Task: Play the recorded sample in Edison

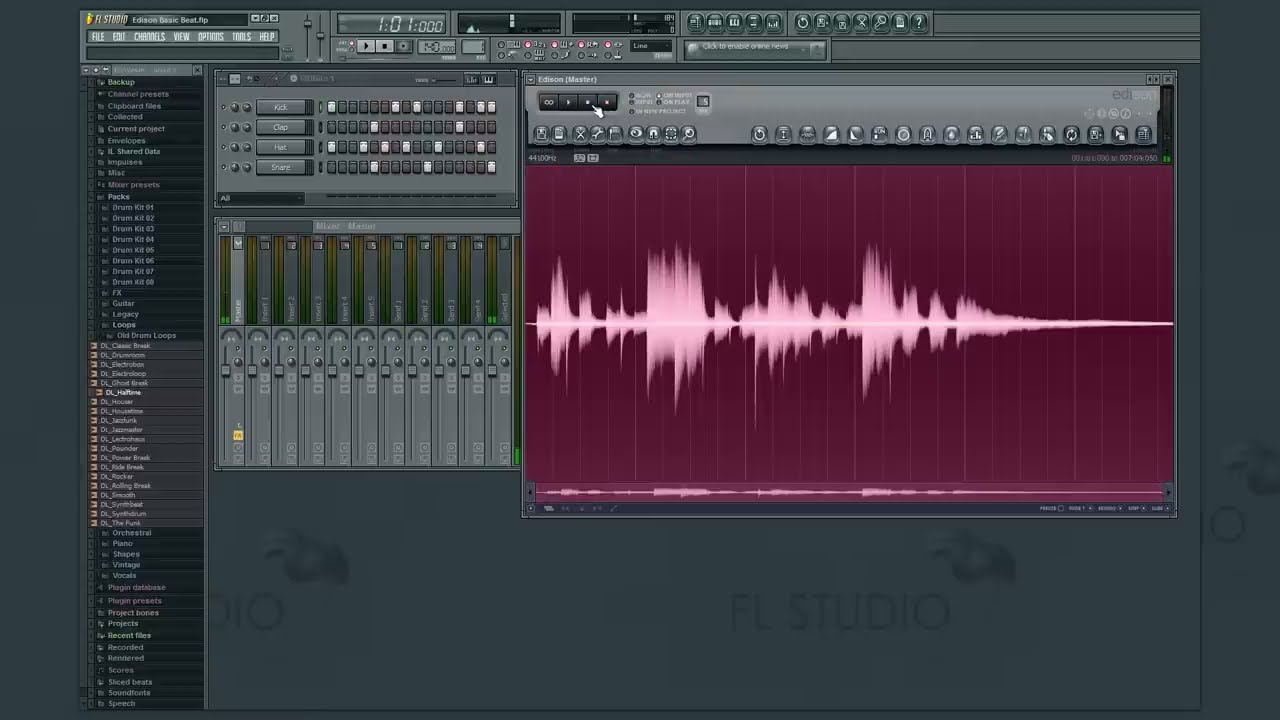Action: (568, 102)
